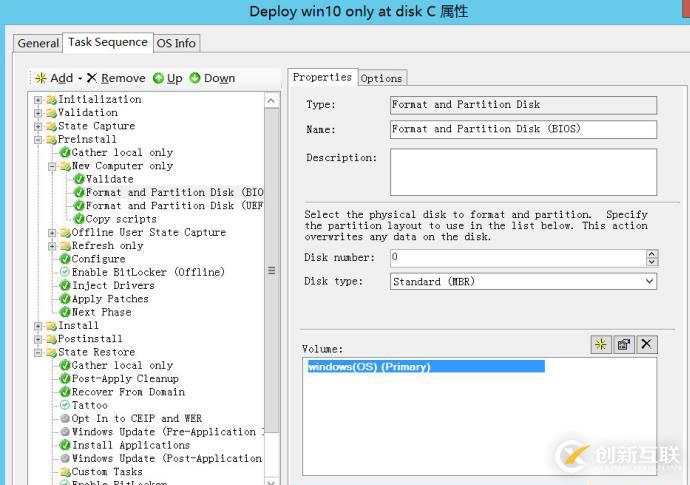Open the Disk type dropdown

[x=649, y=281]
